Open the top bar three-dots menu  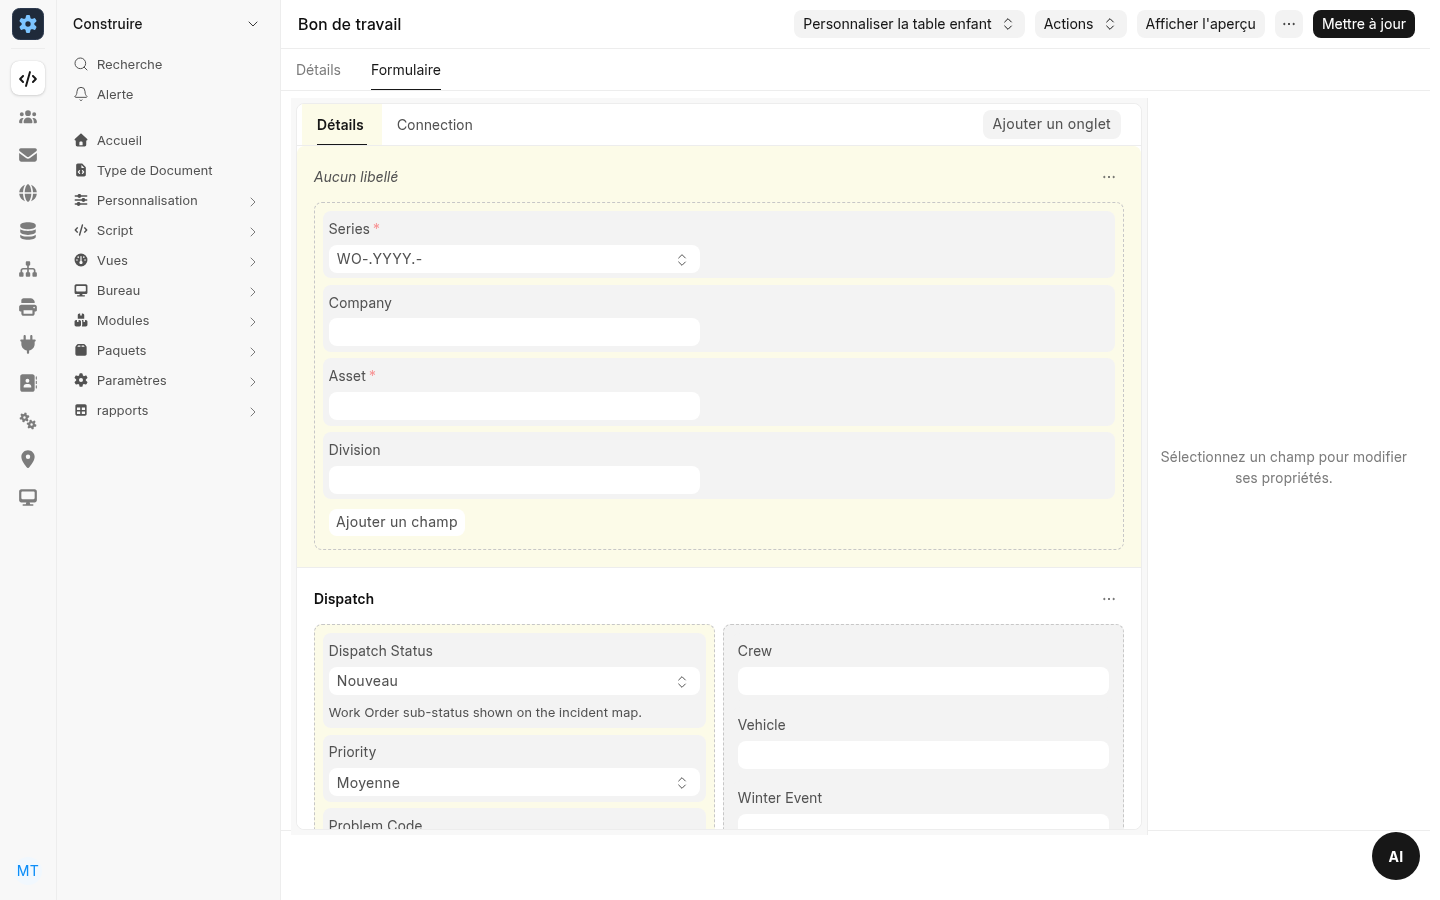click(1289, 24)
